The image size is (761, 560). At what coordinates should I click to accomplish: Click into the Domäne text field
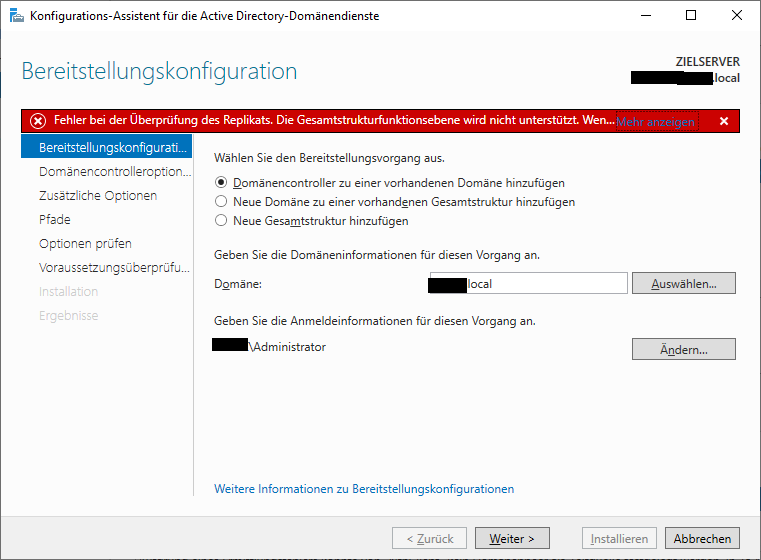529,283
